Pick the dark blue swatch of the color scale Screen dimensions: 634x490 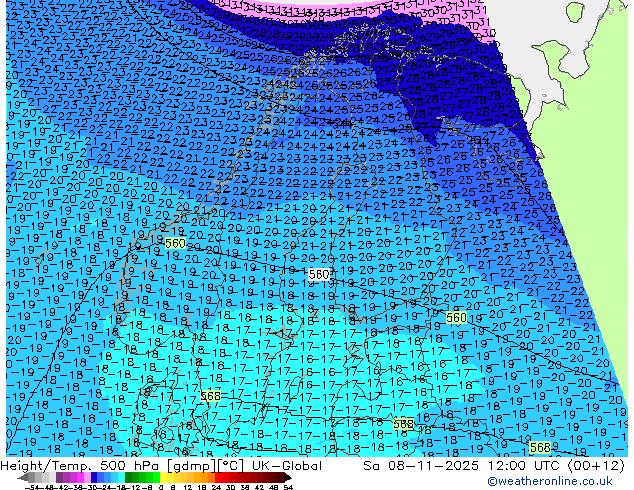tap(94, 477)
